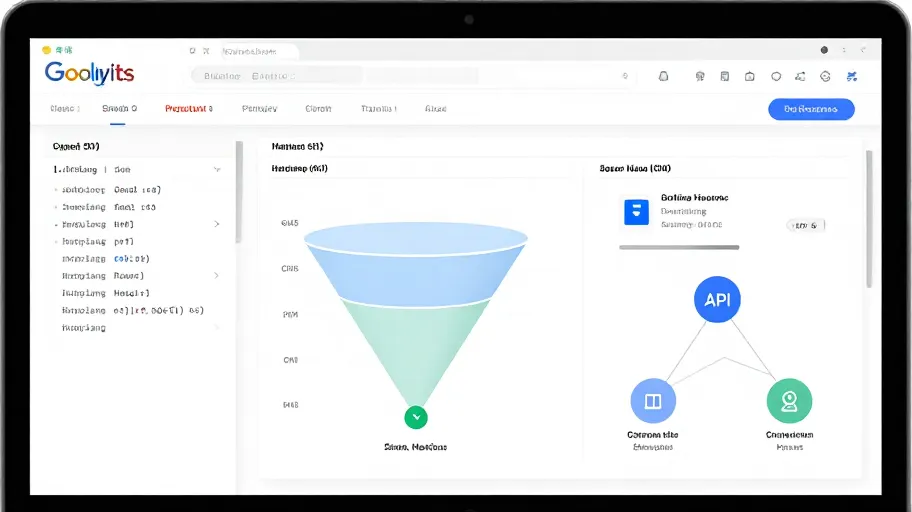The width and height of the screenshot is (912, 512).
Task: Click the funnel axis label 'CR6'
Action: (290, 269)
